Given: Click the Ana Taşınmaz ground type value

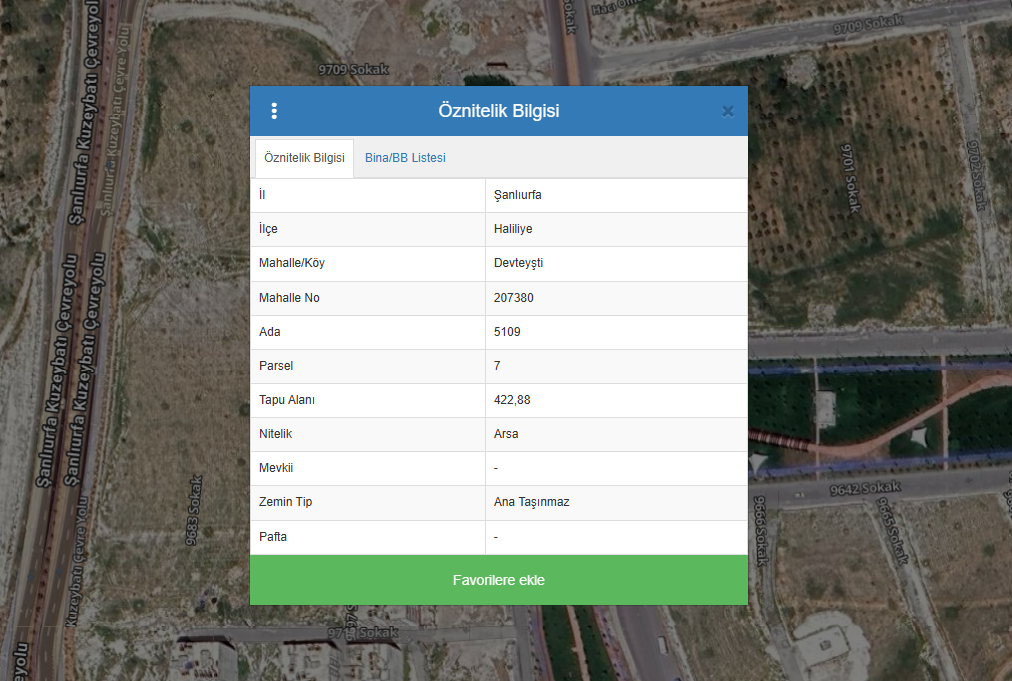Looking at the screenshot, I should pos(531,502).
